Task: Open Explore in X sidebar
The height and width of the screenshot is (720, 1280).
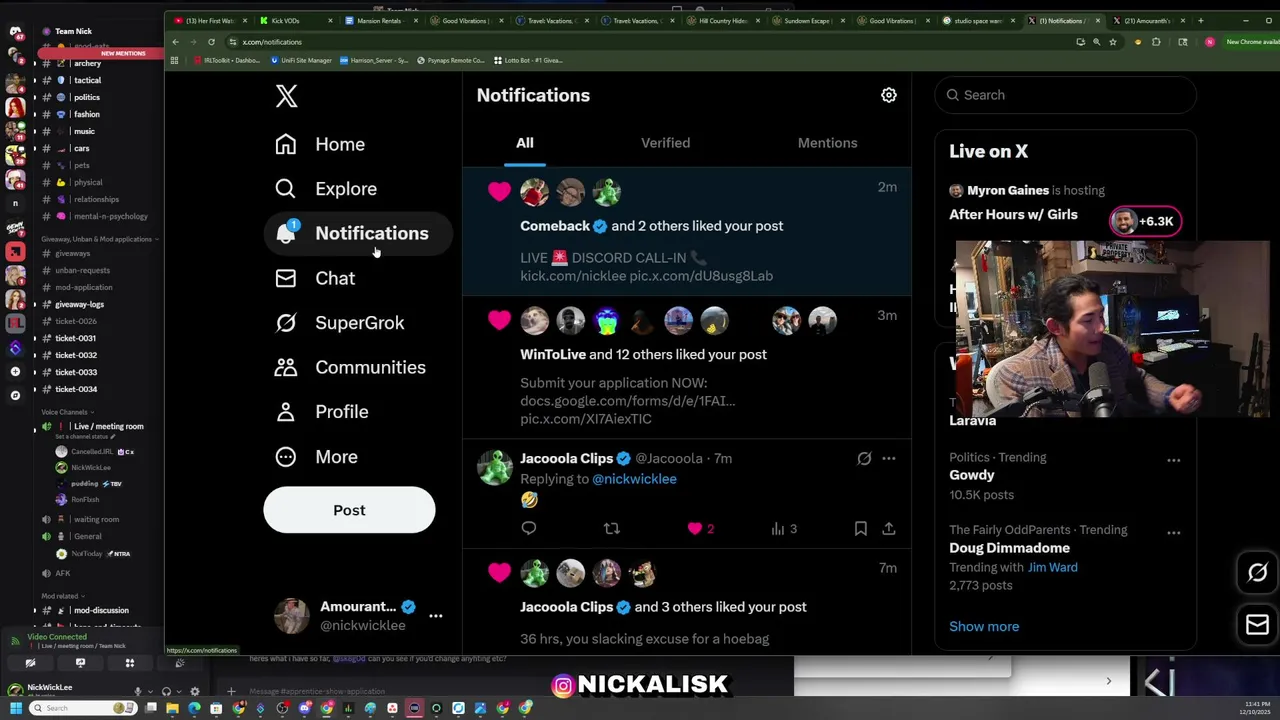Action: click(x=326, y=189)
